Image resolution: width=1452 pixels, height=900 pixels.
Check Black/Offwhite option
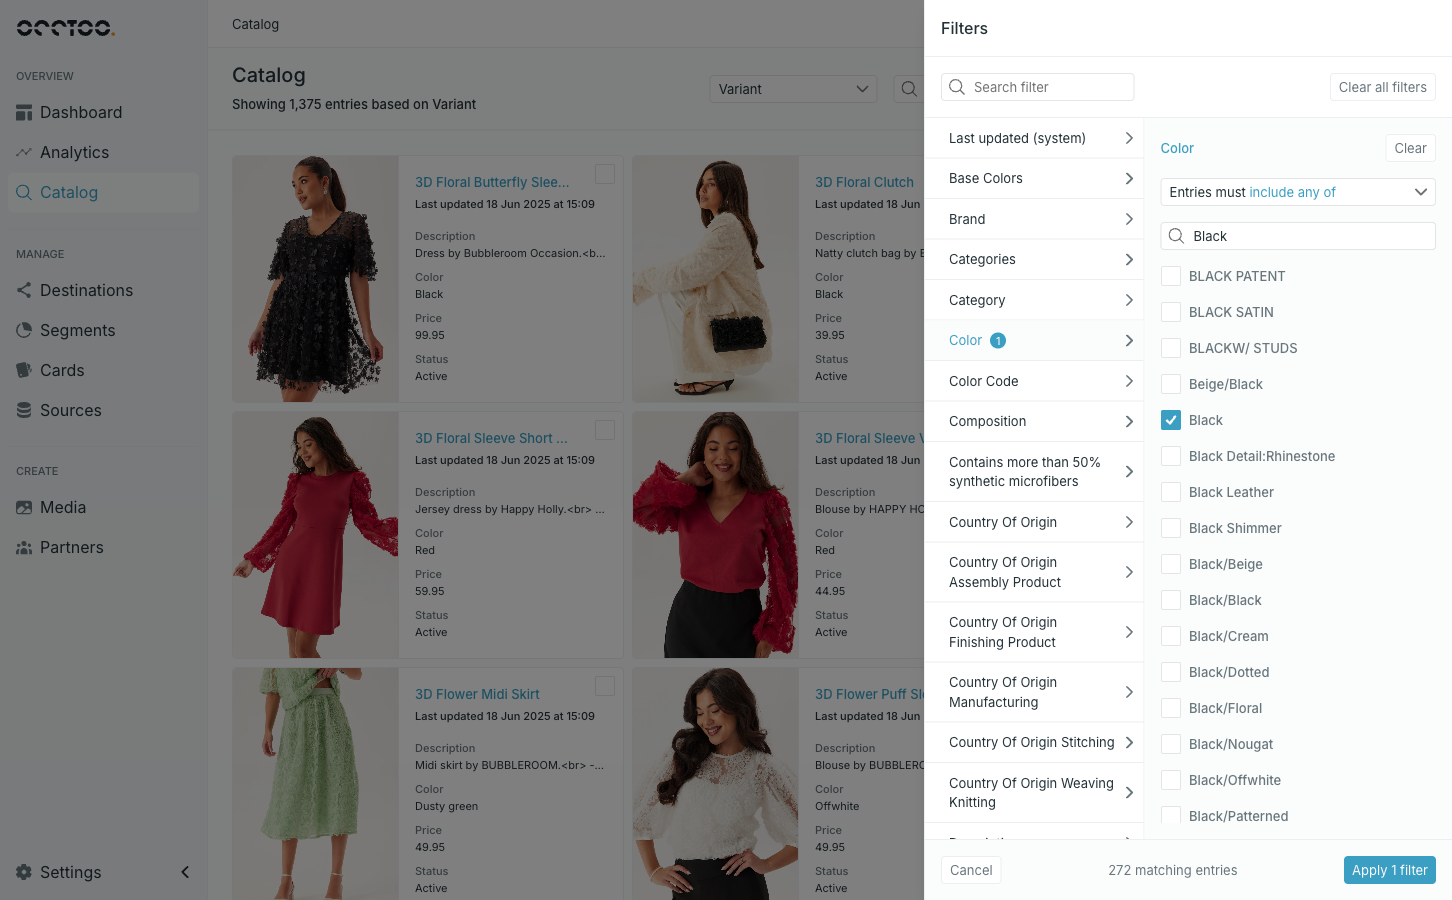(x=1171, y=780)
